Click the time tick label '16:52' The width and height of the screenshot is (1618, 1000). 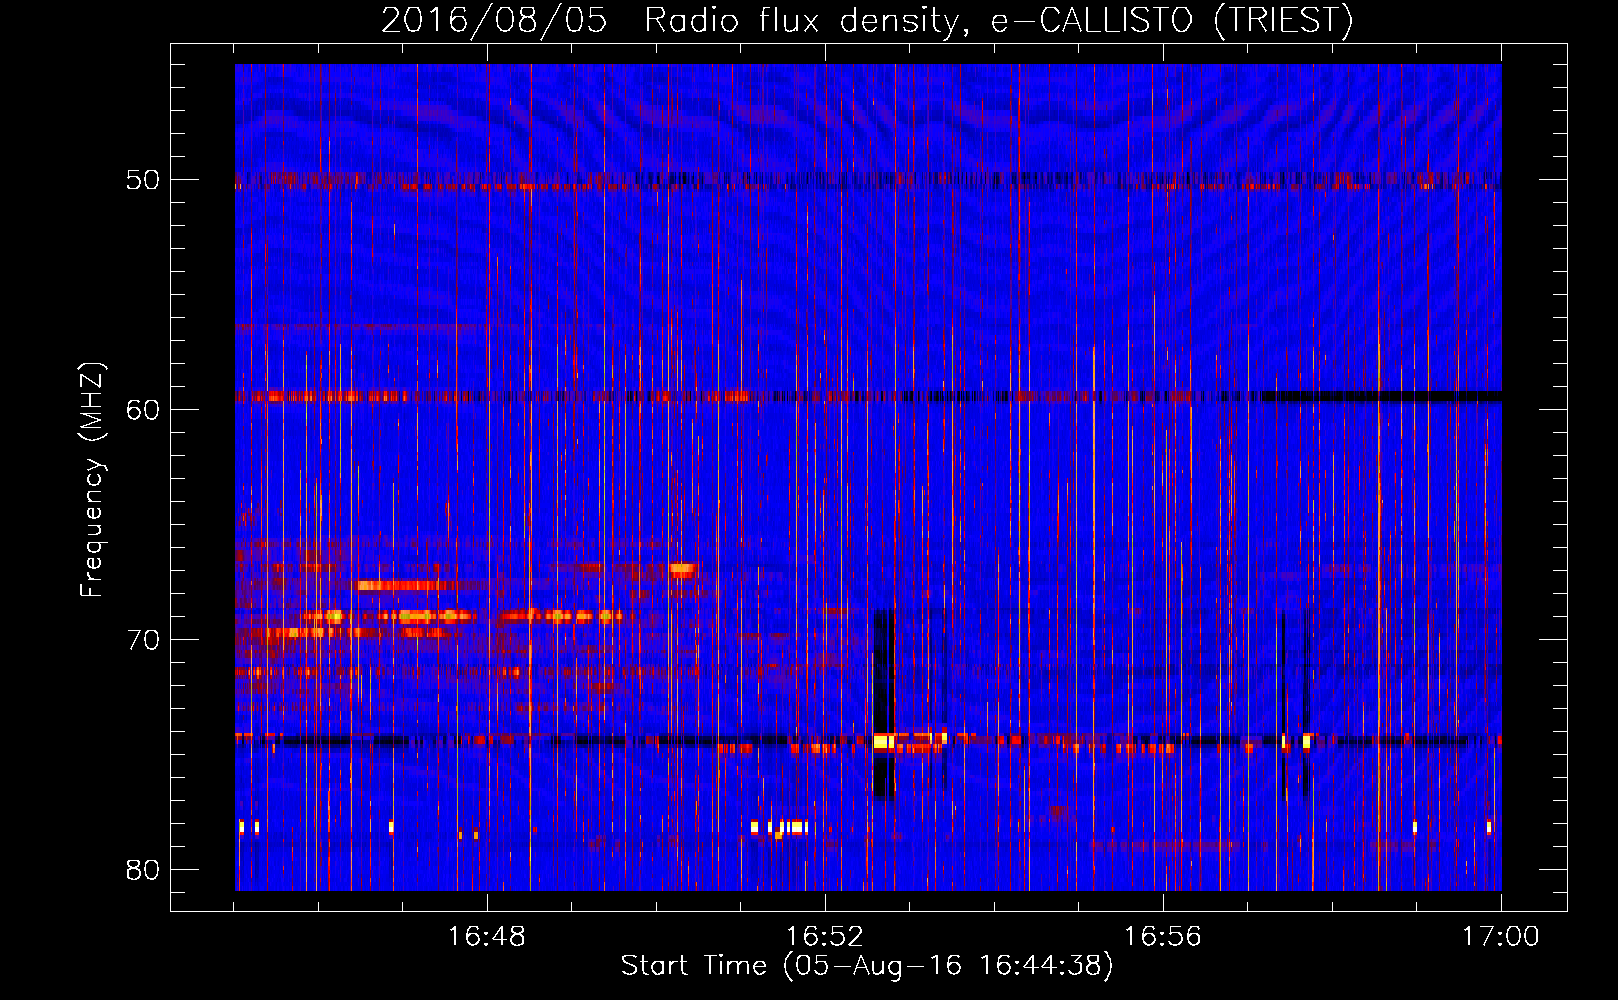pyautogui.click(x=825, y=937)
